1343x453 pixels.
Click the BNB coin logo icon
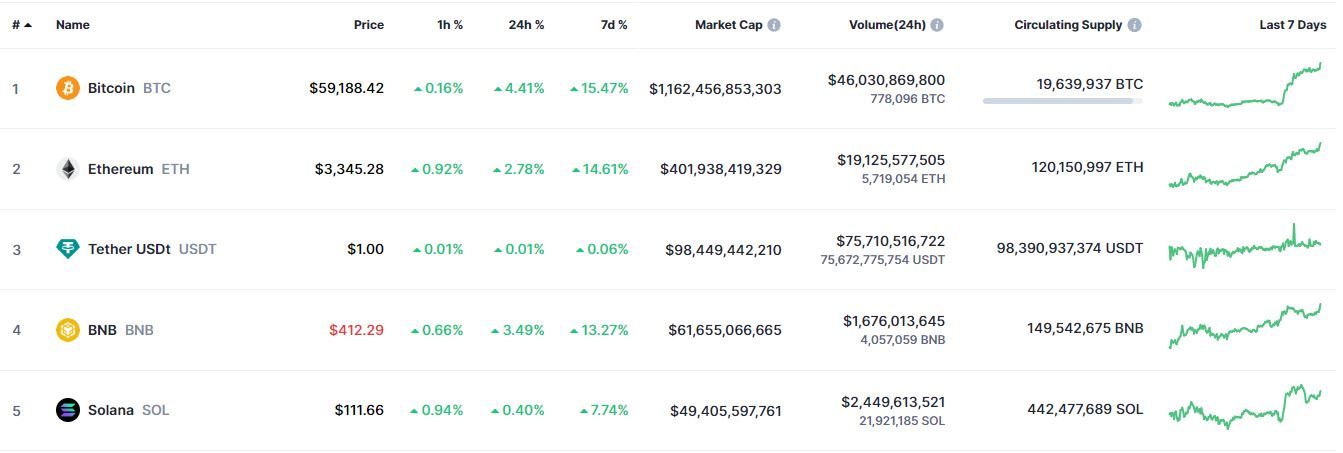(67, 330)
